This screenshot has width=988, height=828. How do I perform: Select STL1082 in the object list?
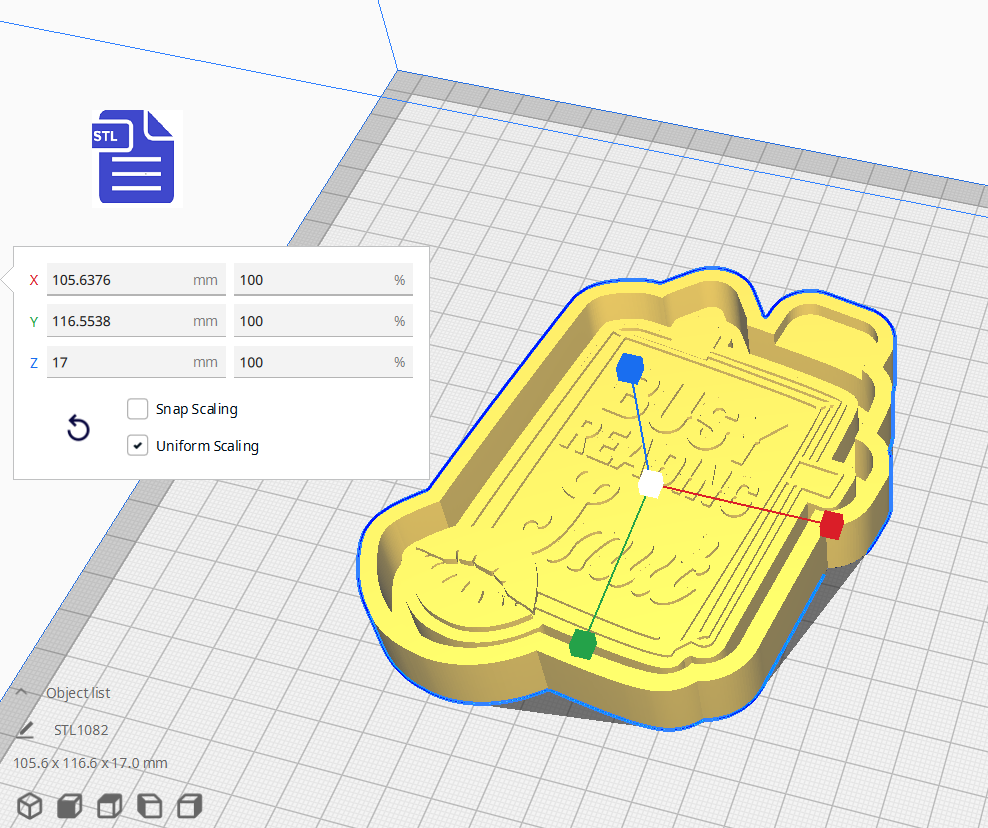click(x=79, y=730)
